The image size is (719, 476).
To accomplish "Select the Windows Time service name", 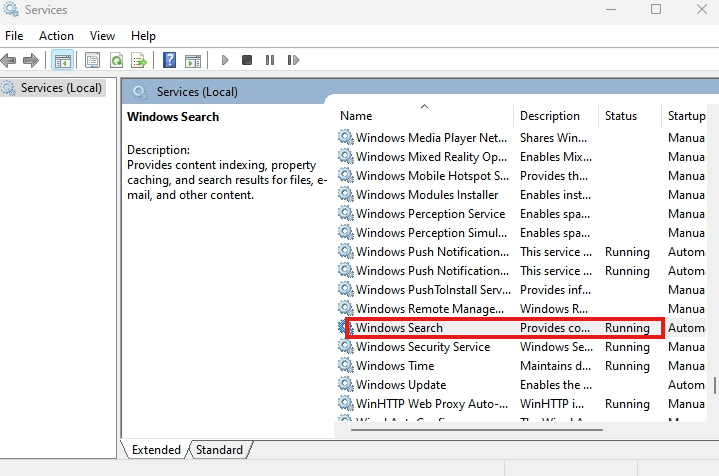I will [395, 366].
